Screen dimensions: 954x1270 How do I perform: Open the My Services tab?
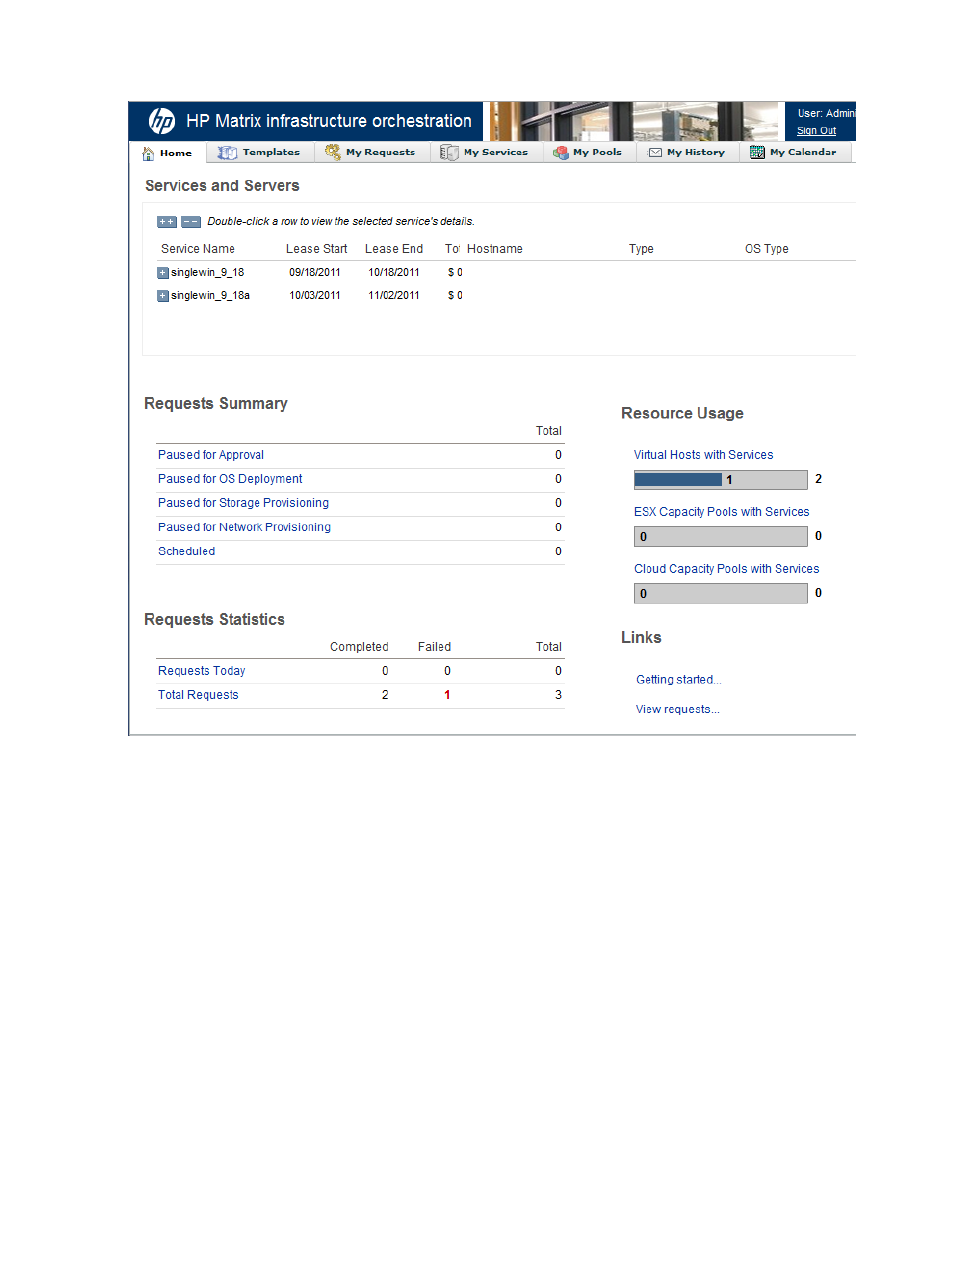(486, 152)
